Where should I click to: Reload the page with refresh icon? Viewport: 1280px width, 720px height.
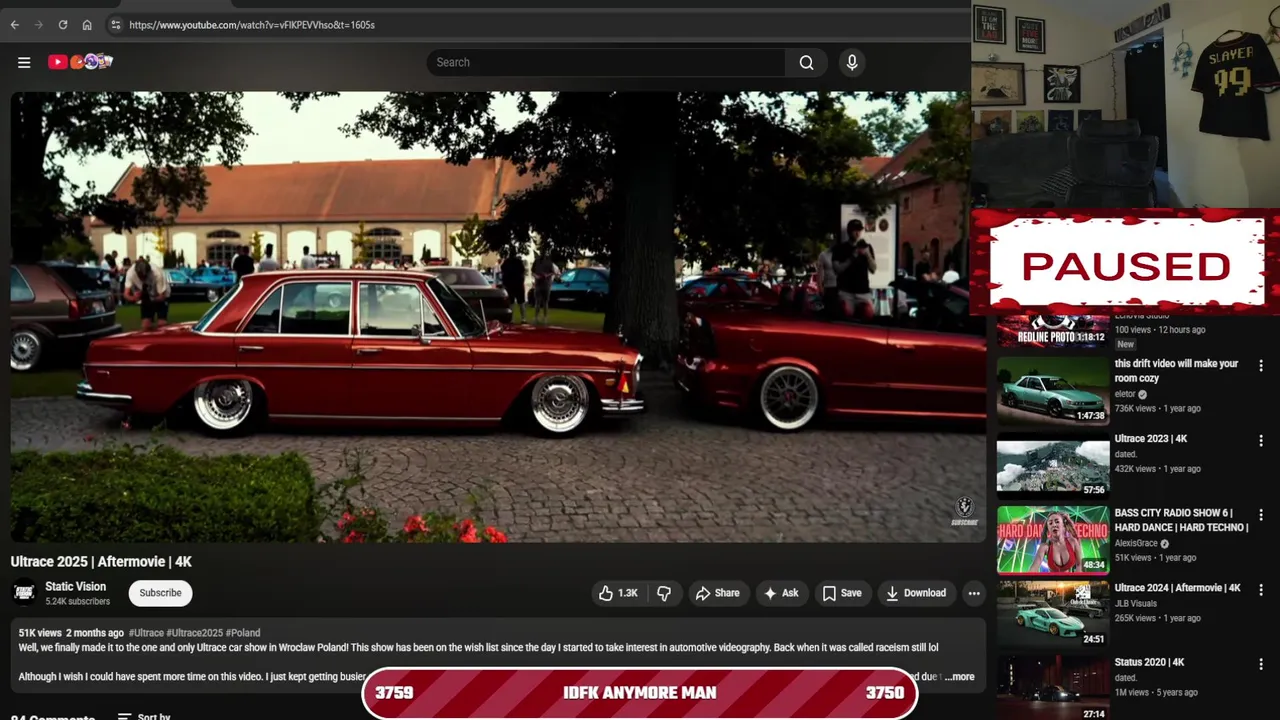[63, 25]
